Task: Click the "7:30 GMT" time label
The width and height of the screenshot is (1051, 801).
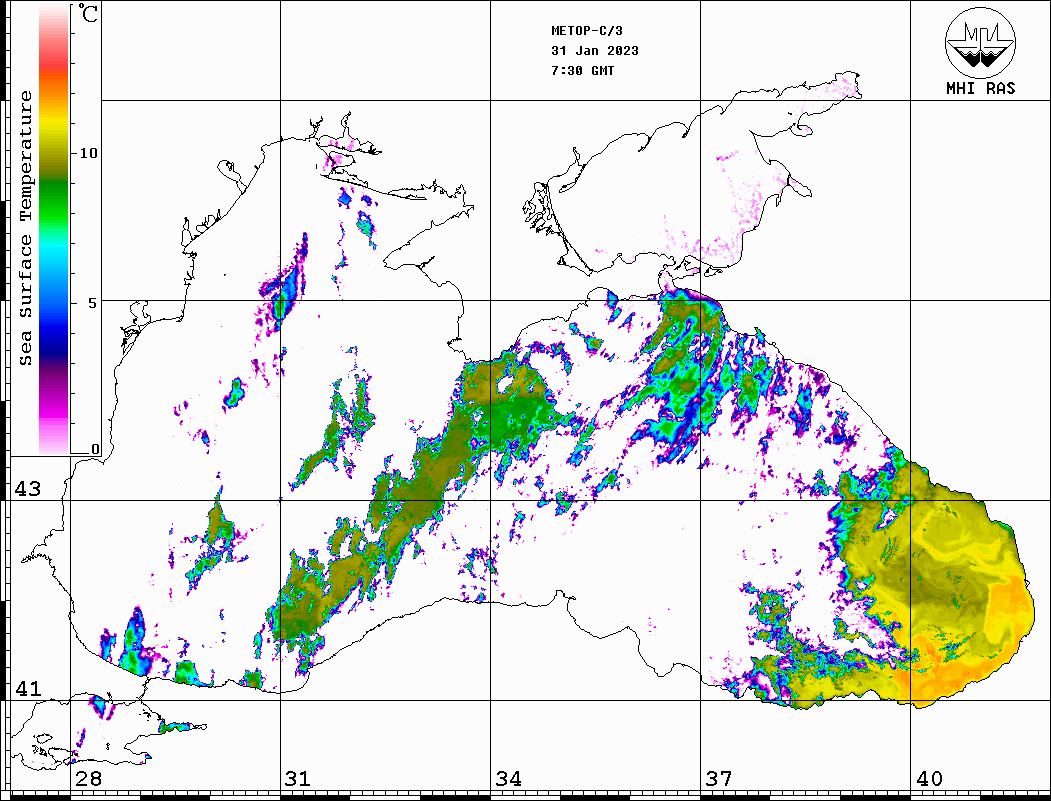Action: tap(582, 70)
